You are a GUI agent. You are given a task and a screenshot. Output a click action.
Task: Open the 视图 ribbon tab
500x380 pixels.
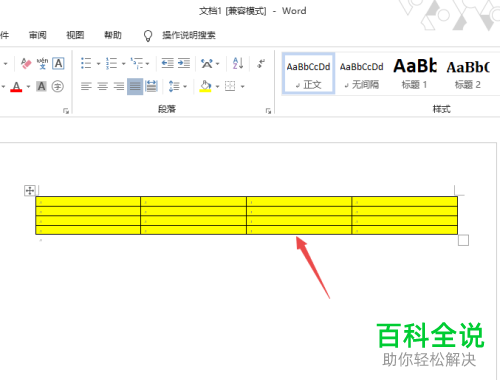click(75, 35)
